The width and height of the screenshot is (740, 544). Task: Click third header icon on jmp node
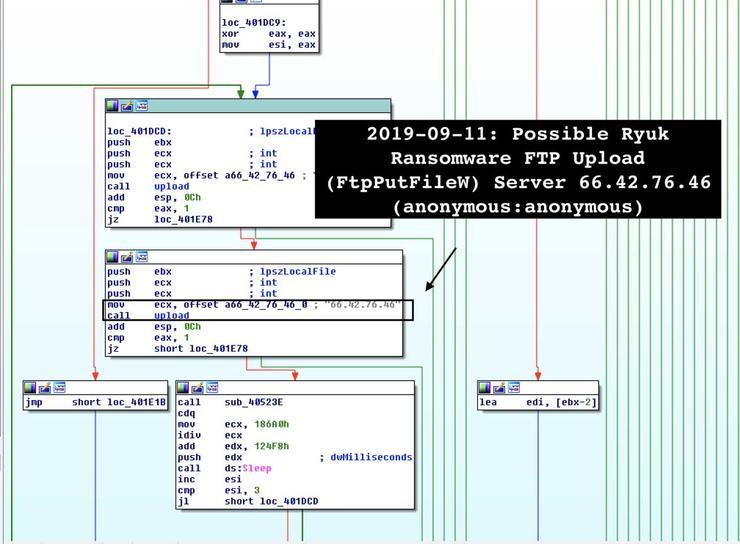58,387
